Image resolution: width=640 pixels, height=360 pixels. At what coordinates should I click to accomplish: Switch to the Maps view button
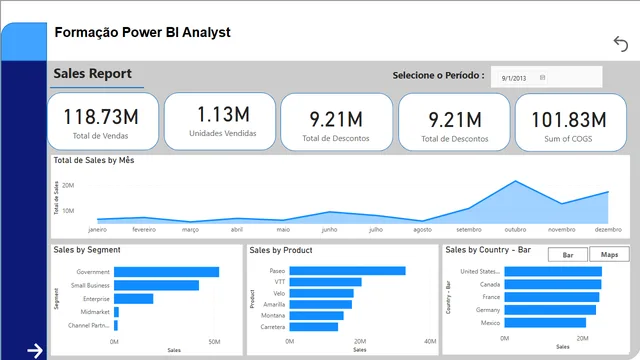point(609,254)
